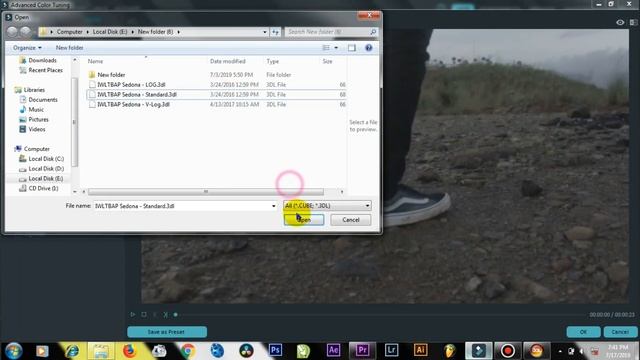640x360 pixels.
Task: Open Local Disk (E:) drive
Action: coord(46,178)
